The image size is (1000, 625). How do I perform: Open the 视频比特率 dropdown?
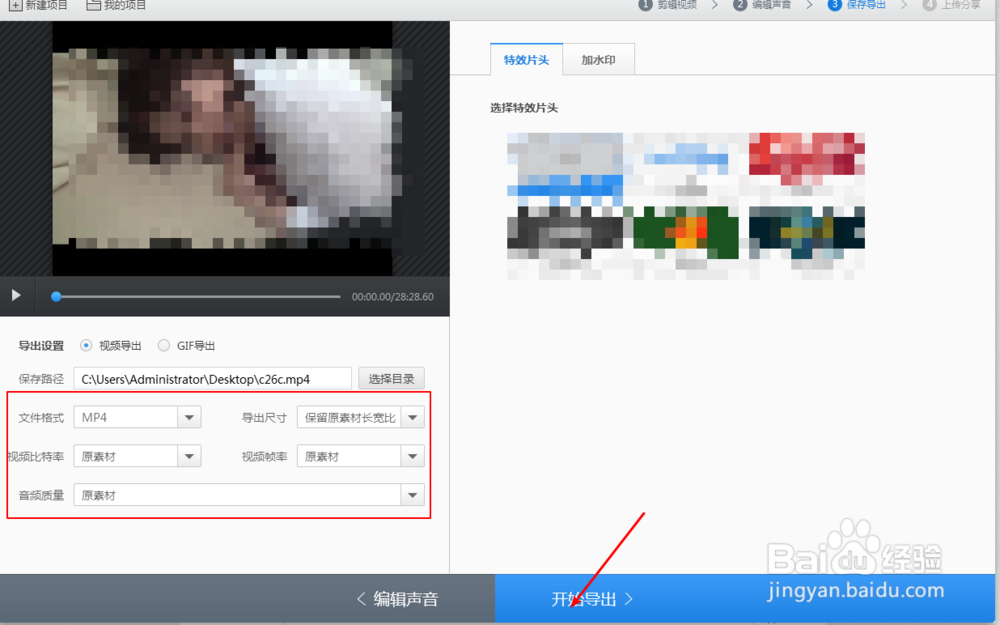(x=137, y=457)
